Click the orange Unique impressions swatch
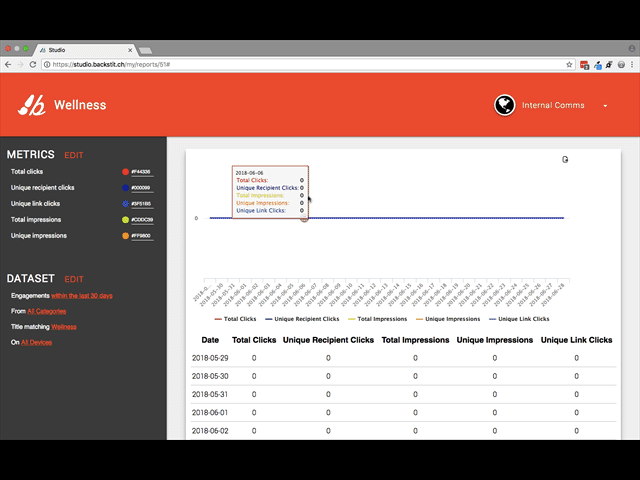Viewport: 640px width, 480px height. pos(125,236)
